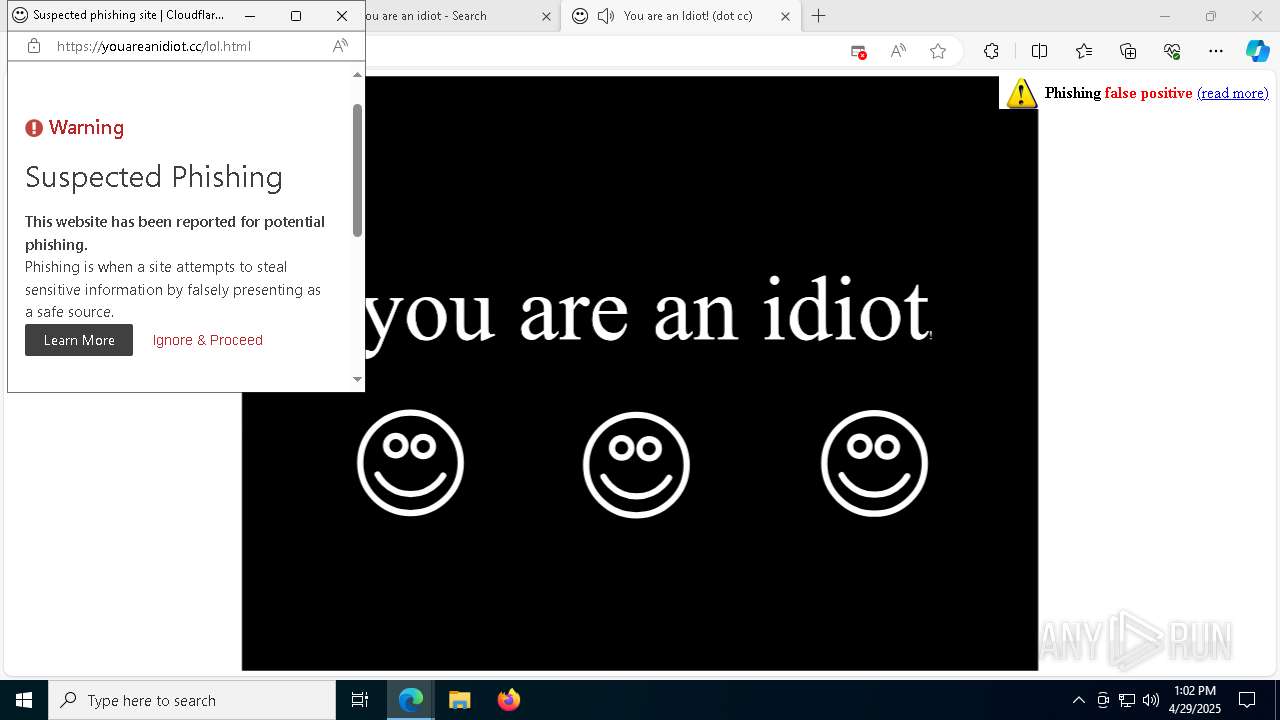
Task: Click the left smiley face on the page
Action: coord(410,463)
